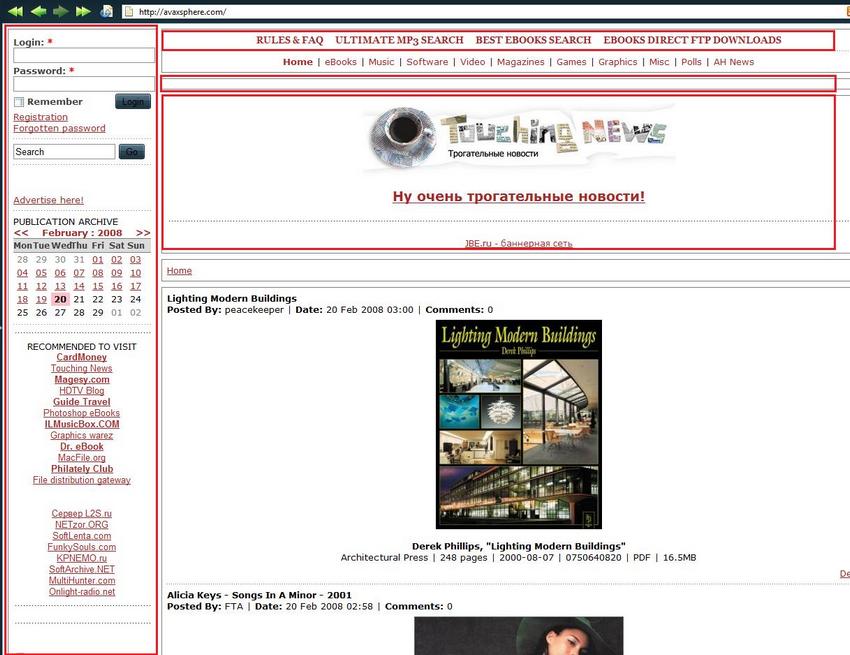Open BEST EBOOKS SEARCH in top bar

(x=533, y=40)
